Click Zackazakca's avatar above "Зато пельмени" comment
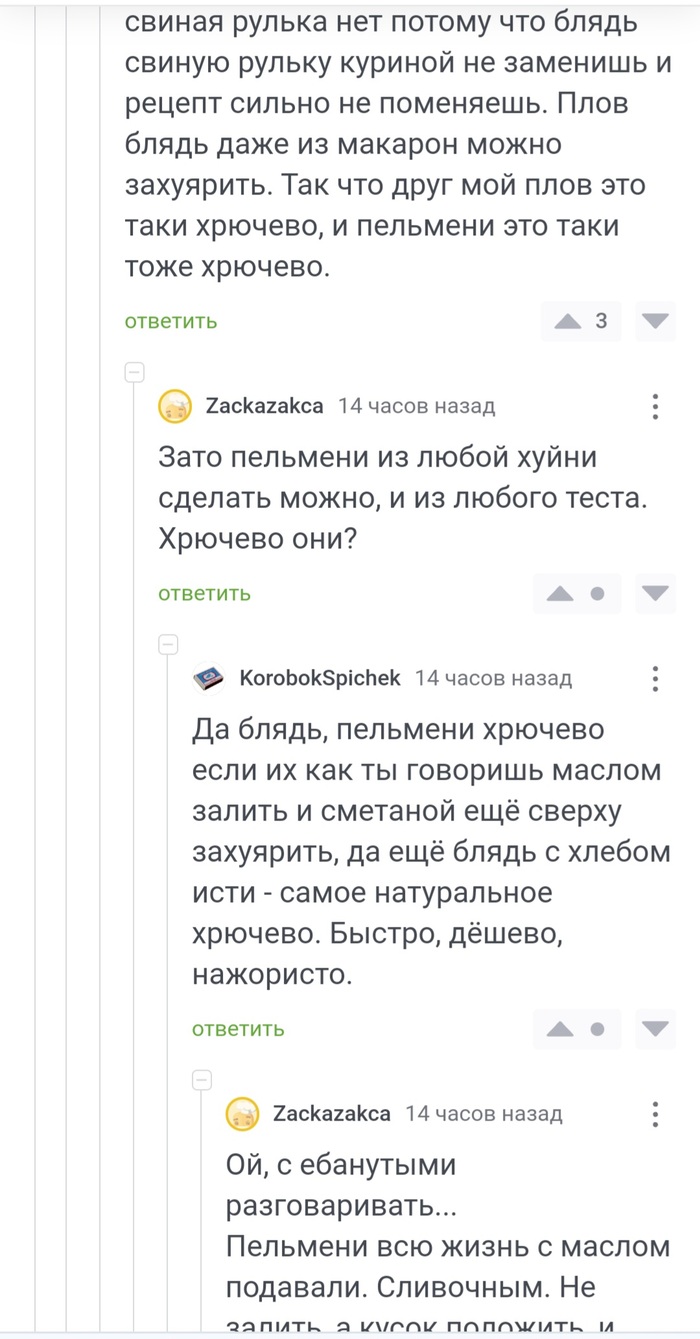 tap(175, 406)
